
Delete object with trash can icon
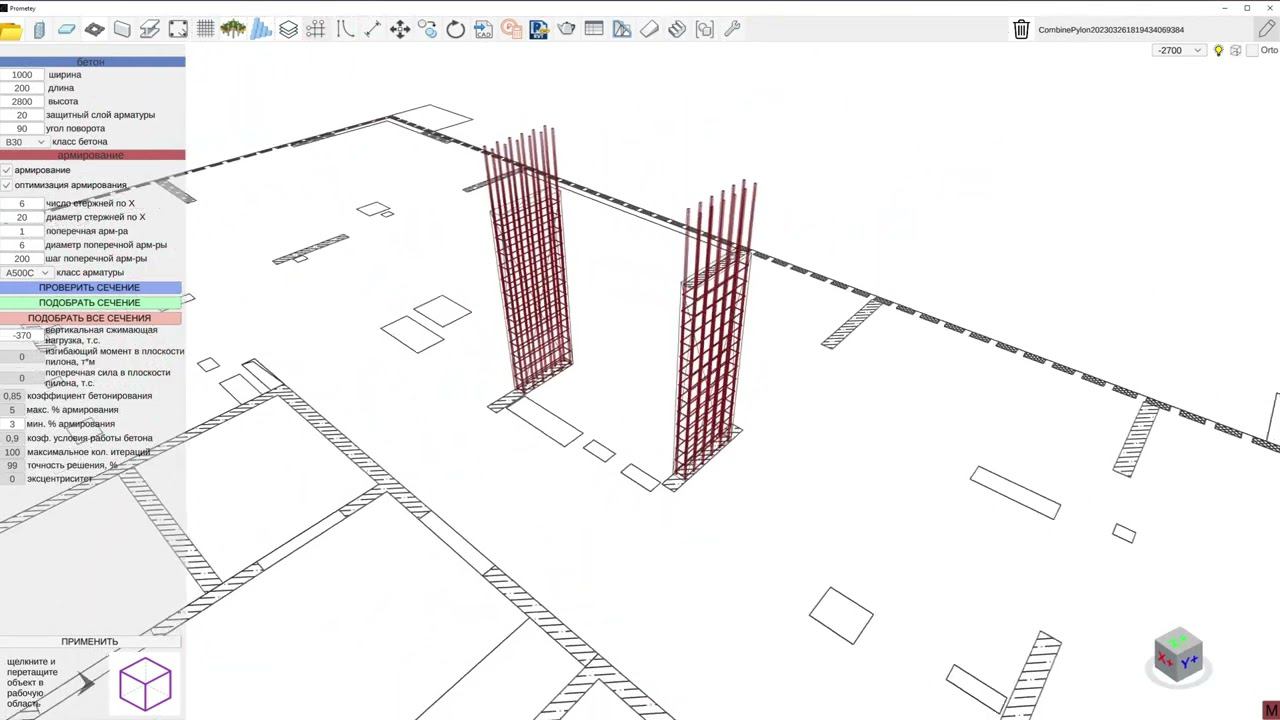(1021, 30)
